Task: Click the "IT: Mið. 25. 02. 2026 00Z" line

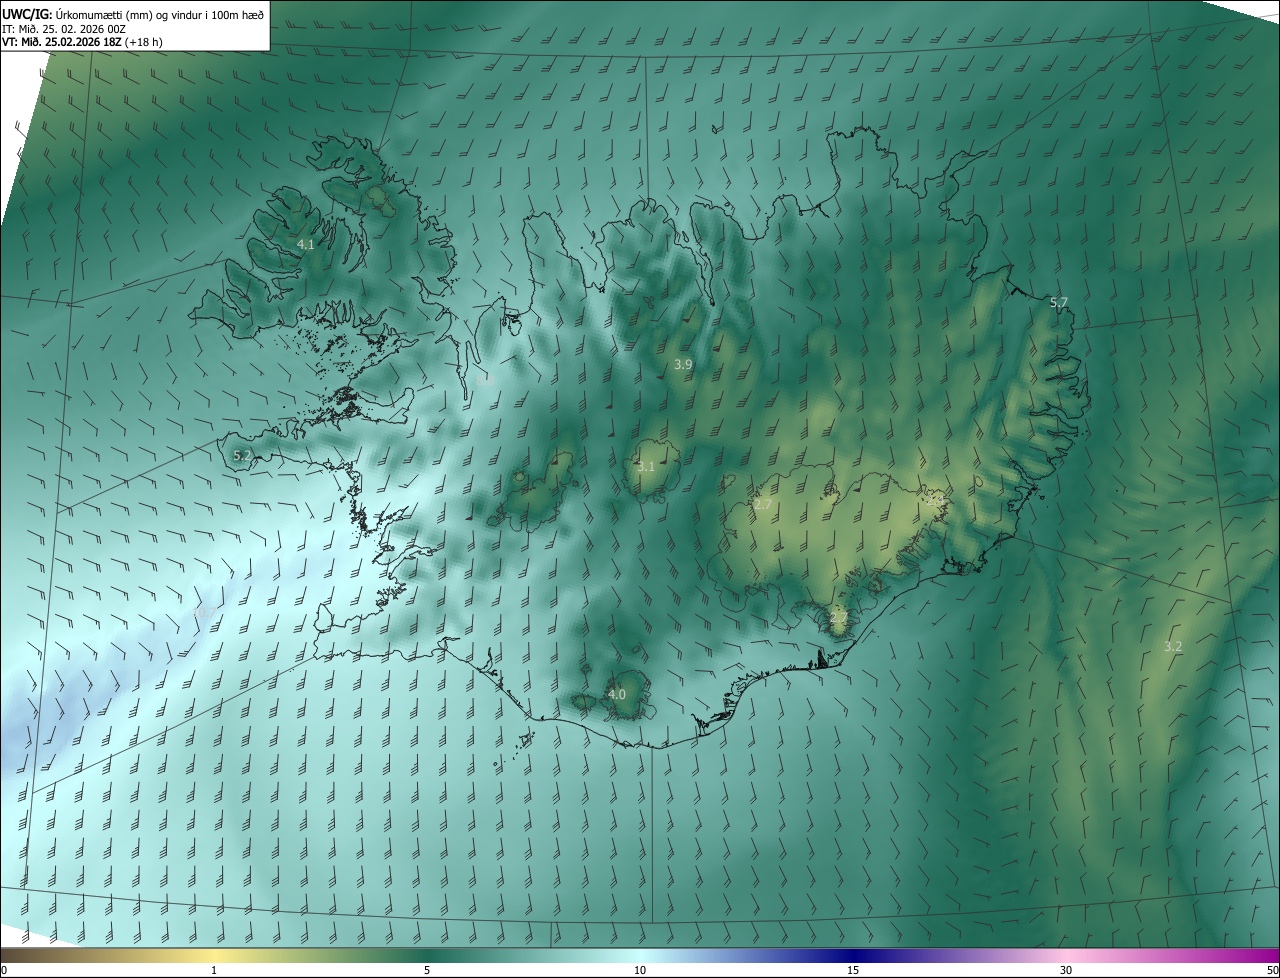Action: [x=64, y=29]
